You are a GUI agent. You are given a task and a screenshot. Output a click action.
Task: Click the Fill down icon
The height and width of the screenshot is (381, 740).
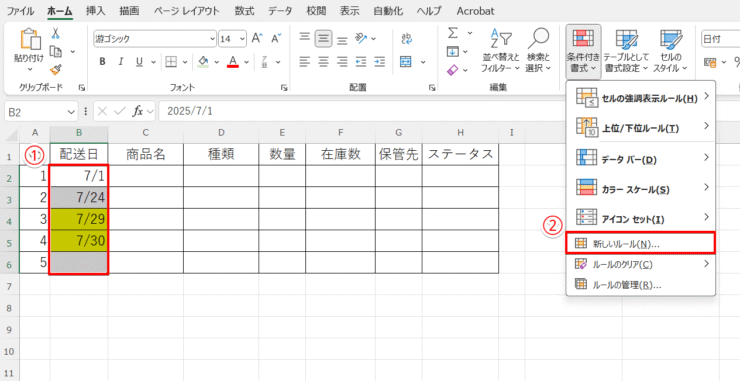(452, 51)
